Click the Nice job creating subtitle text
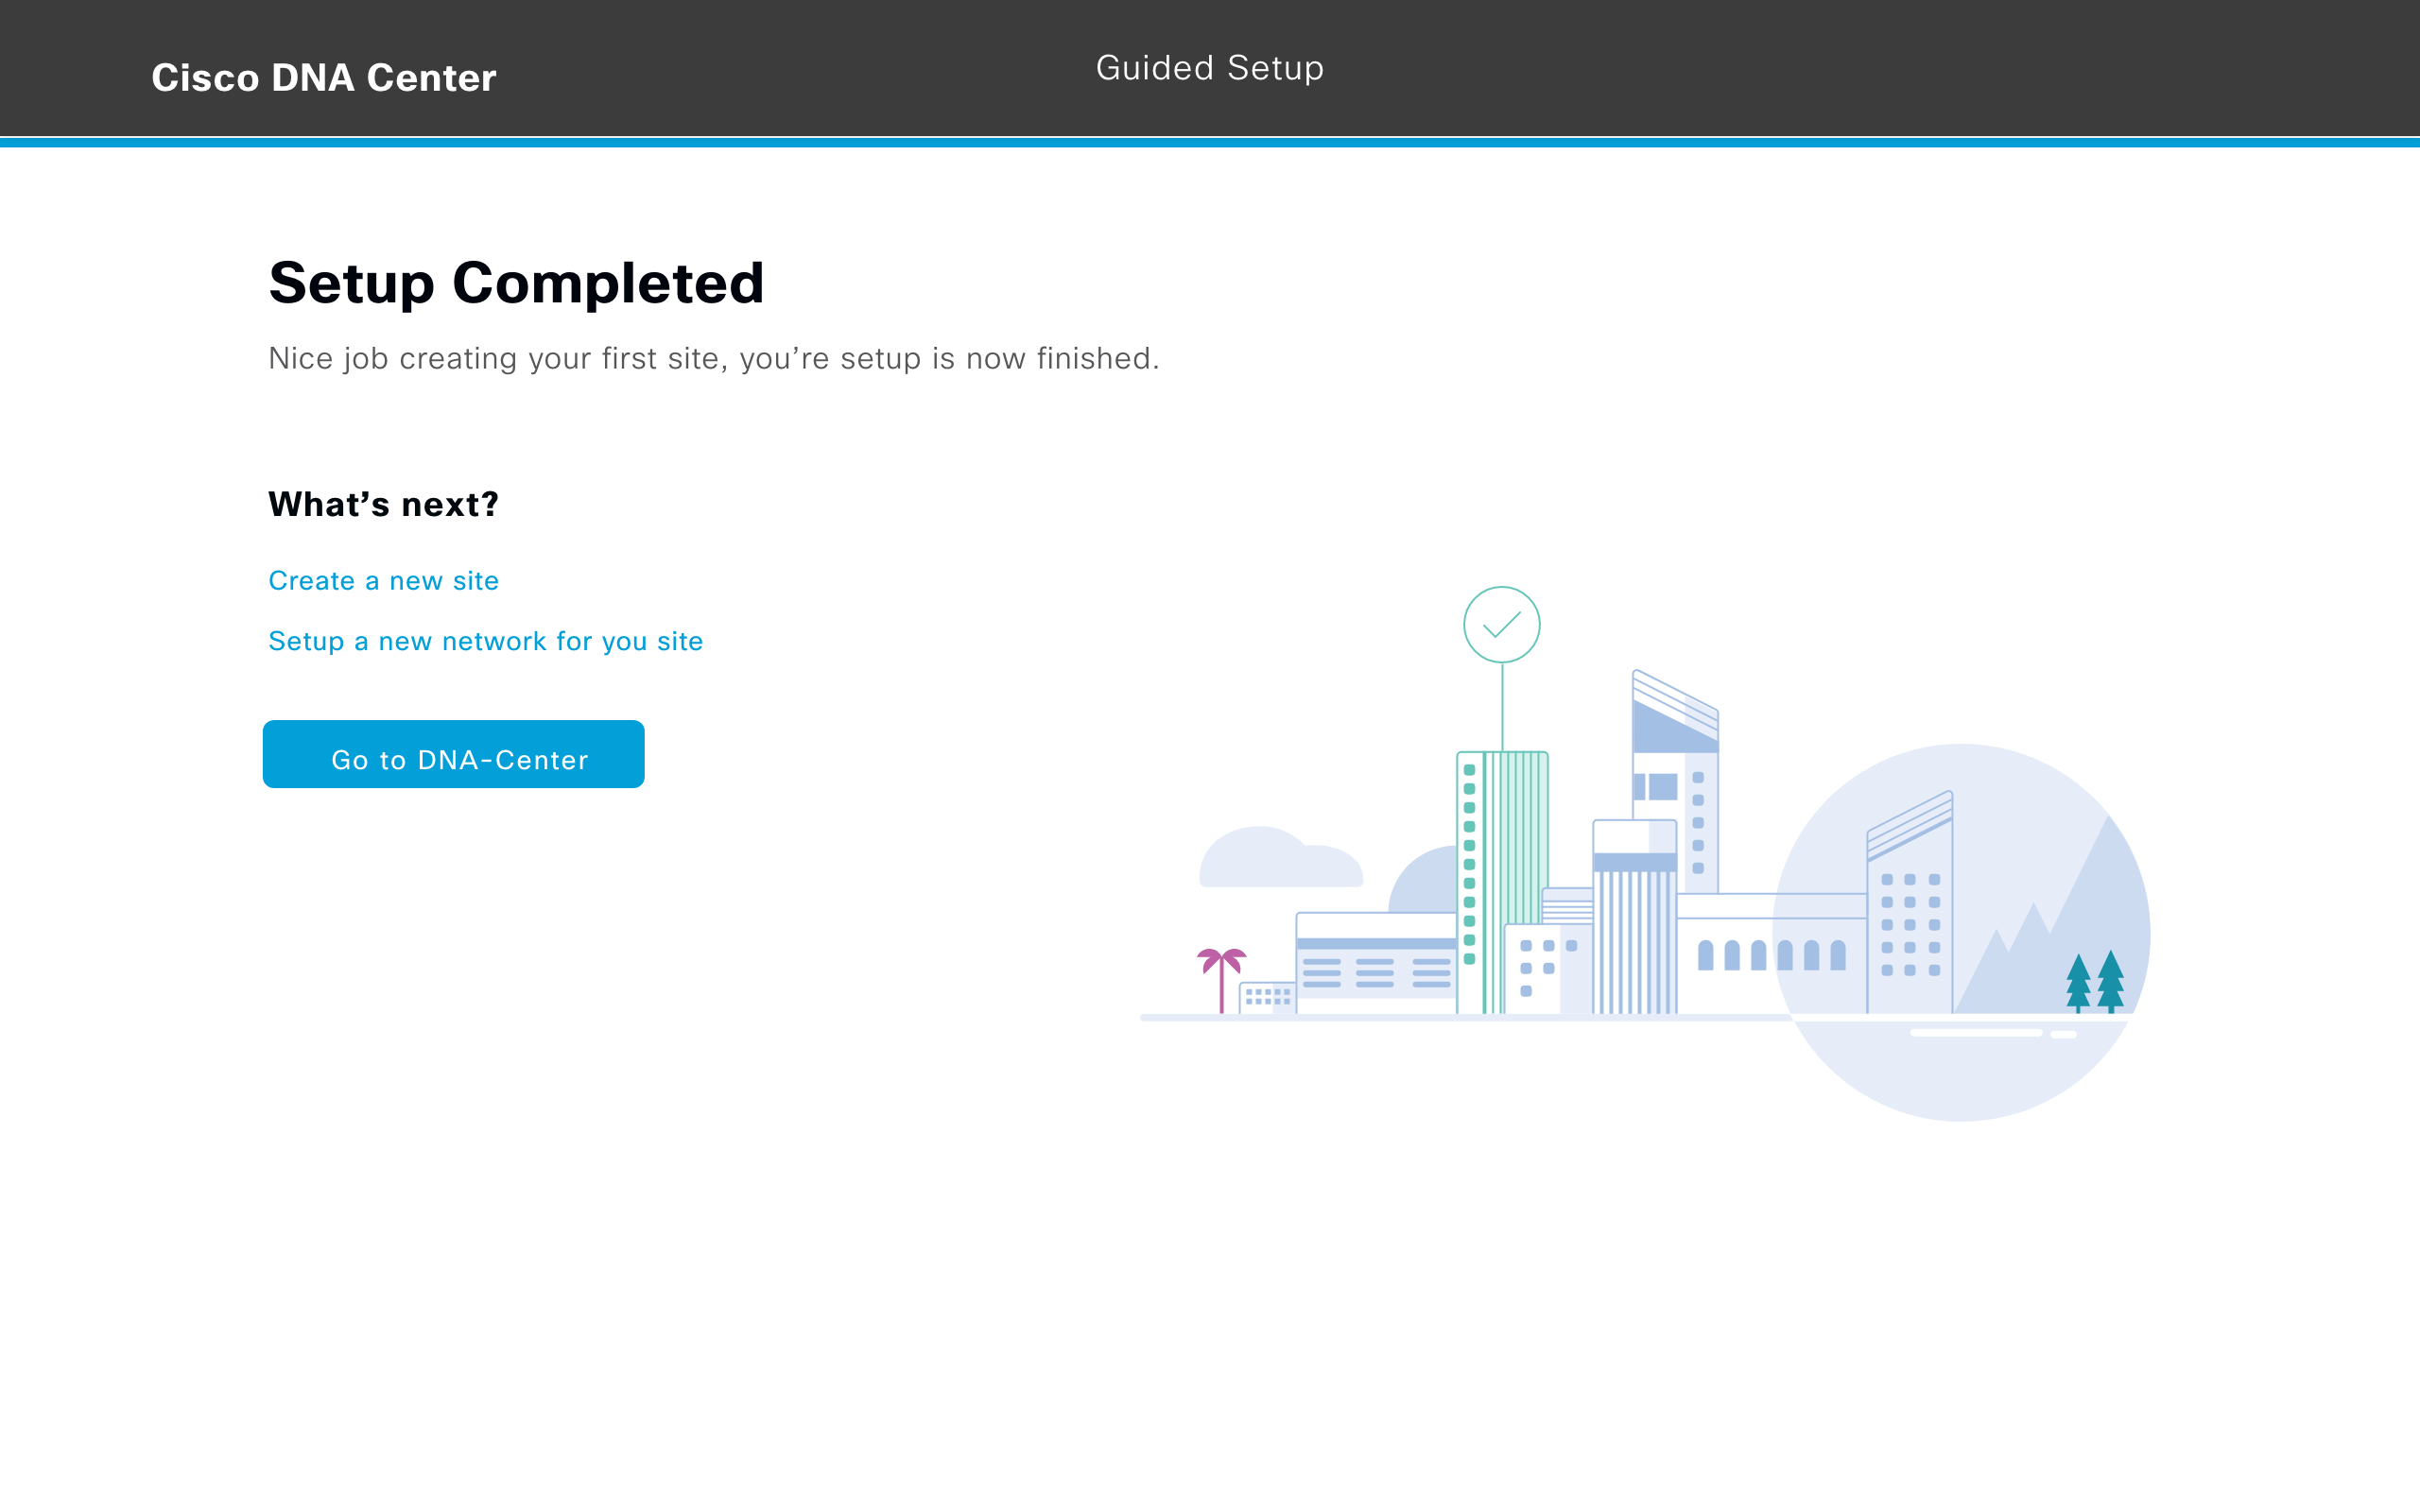Viewport: 2420px width, 1512px height. (x=713, y=358)
